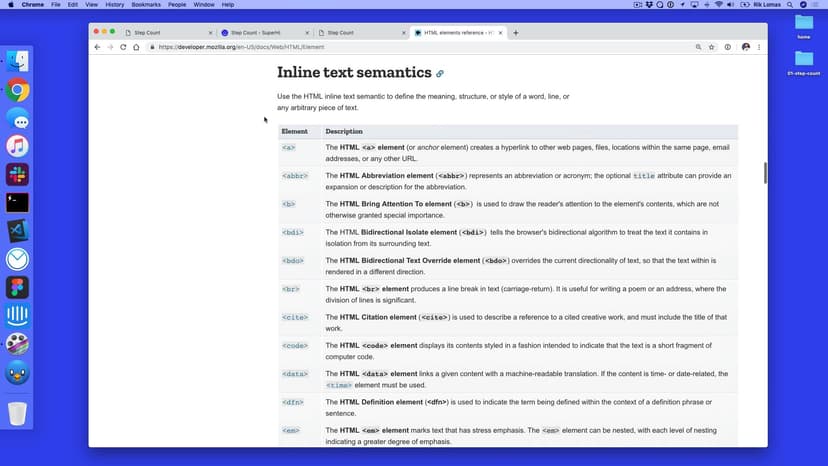Open the Chrome three-dot menu
The image size is (828, 466).
coord(759,47)
